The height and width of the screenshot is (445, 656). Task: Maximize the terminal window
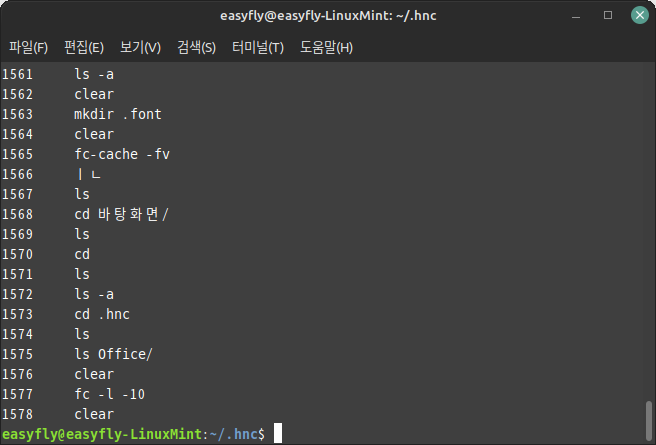[x=608, y=15]
